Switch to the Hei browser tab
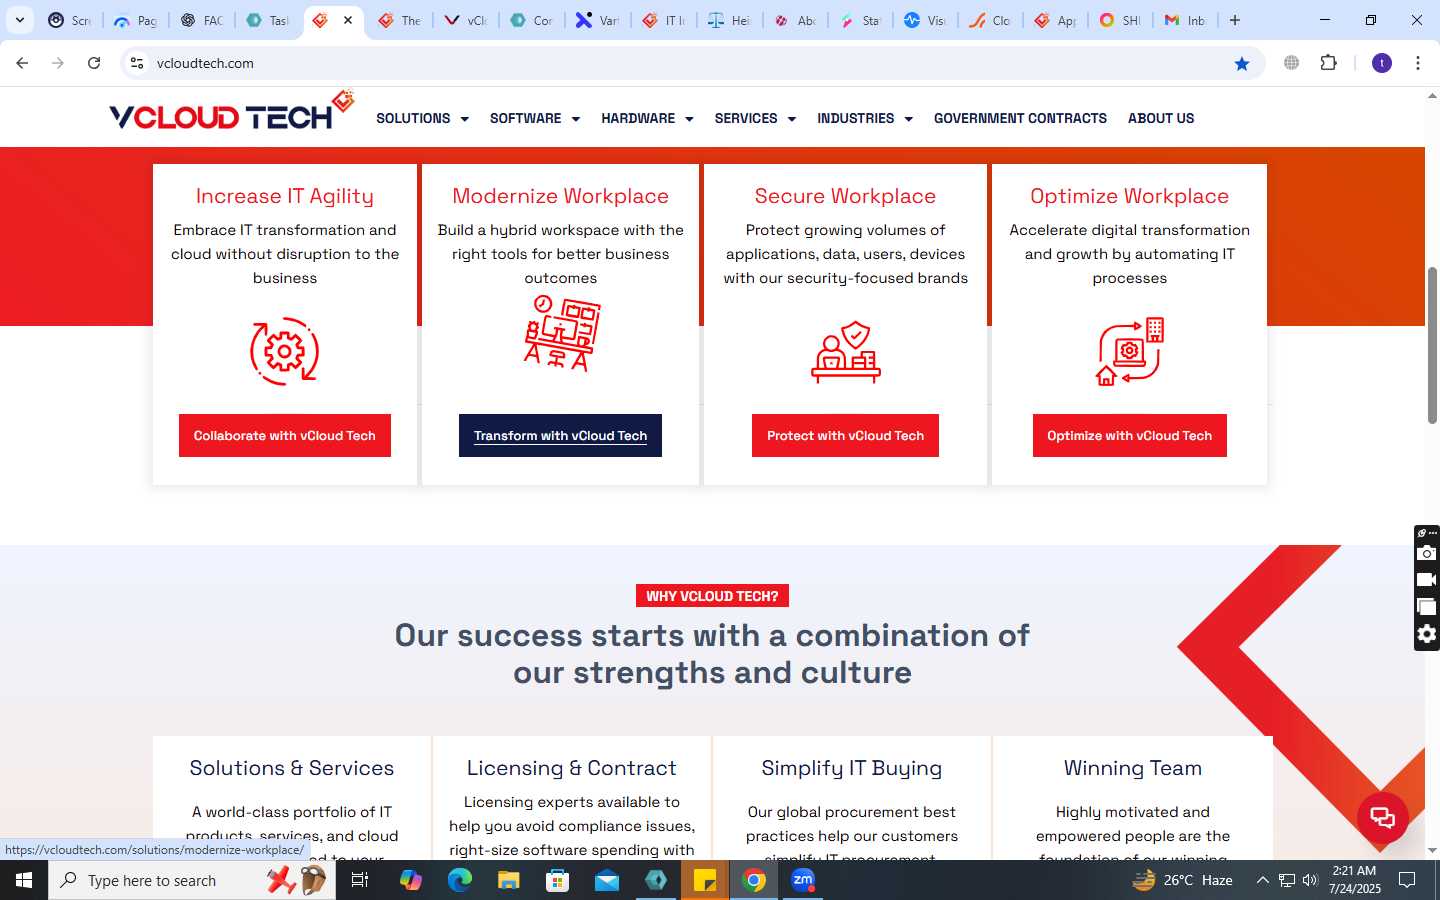1440x900 pixels. tap(729, 20)
